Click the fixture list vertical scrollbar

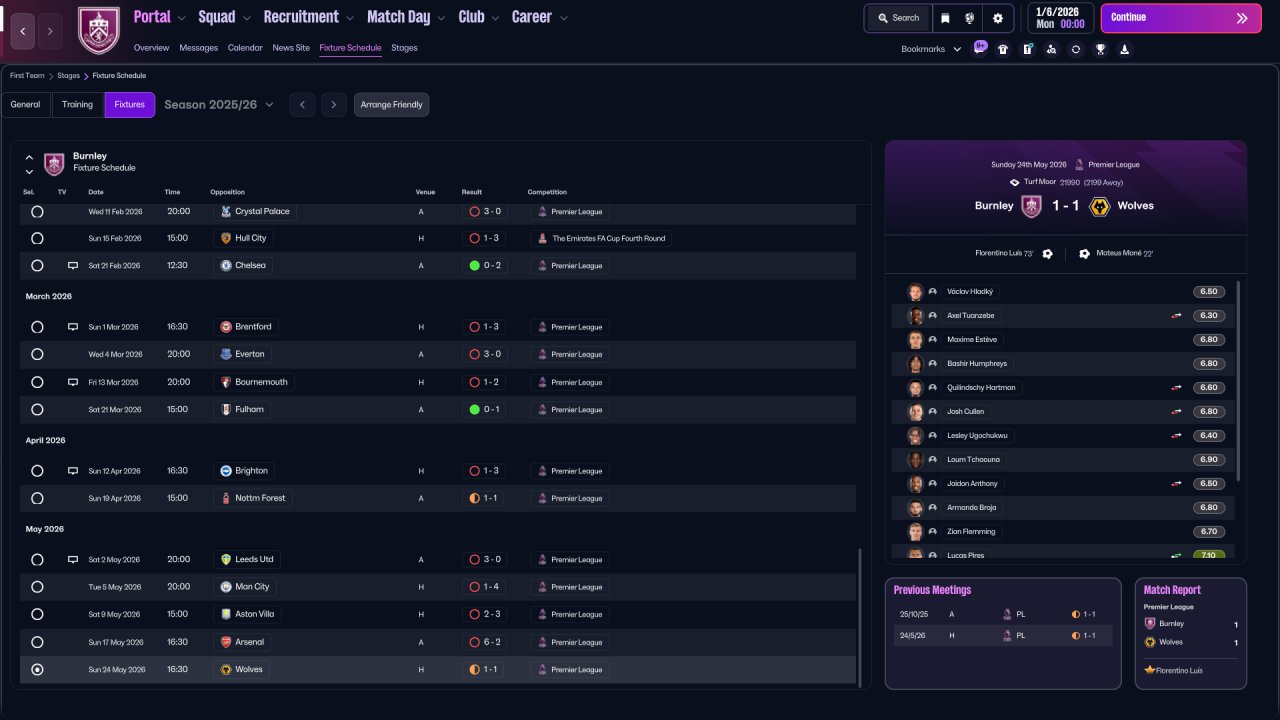pyautogui.click(x=860, y=616)
